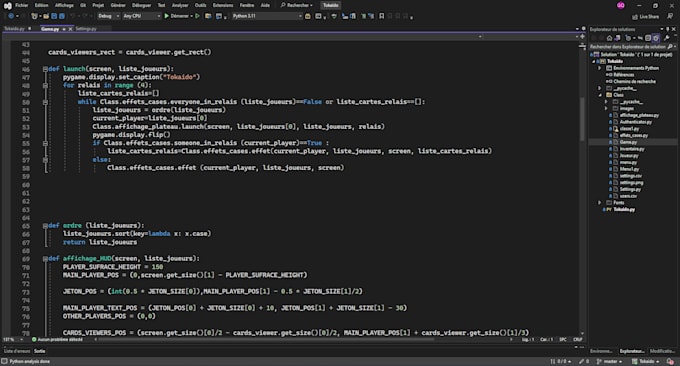
Task: Open the Git menu
Action: [x=83, y=5]
